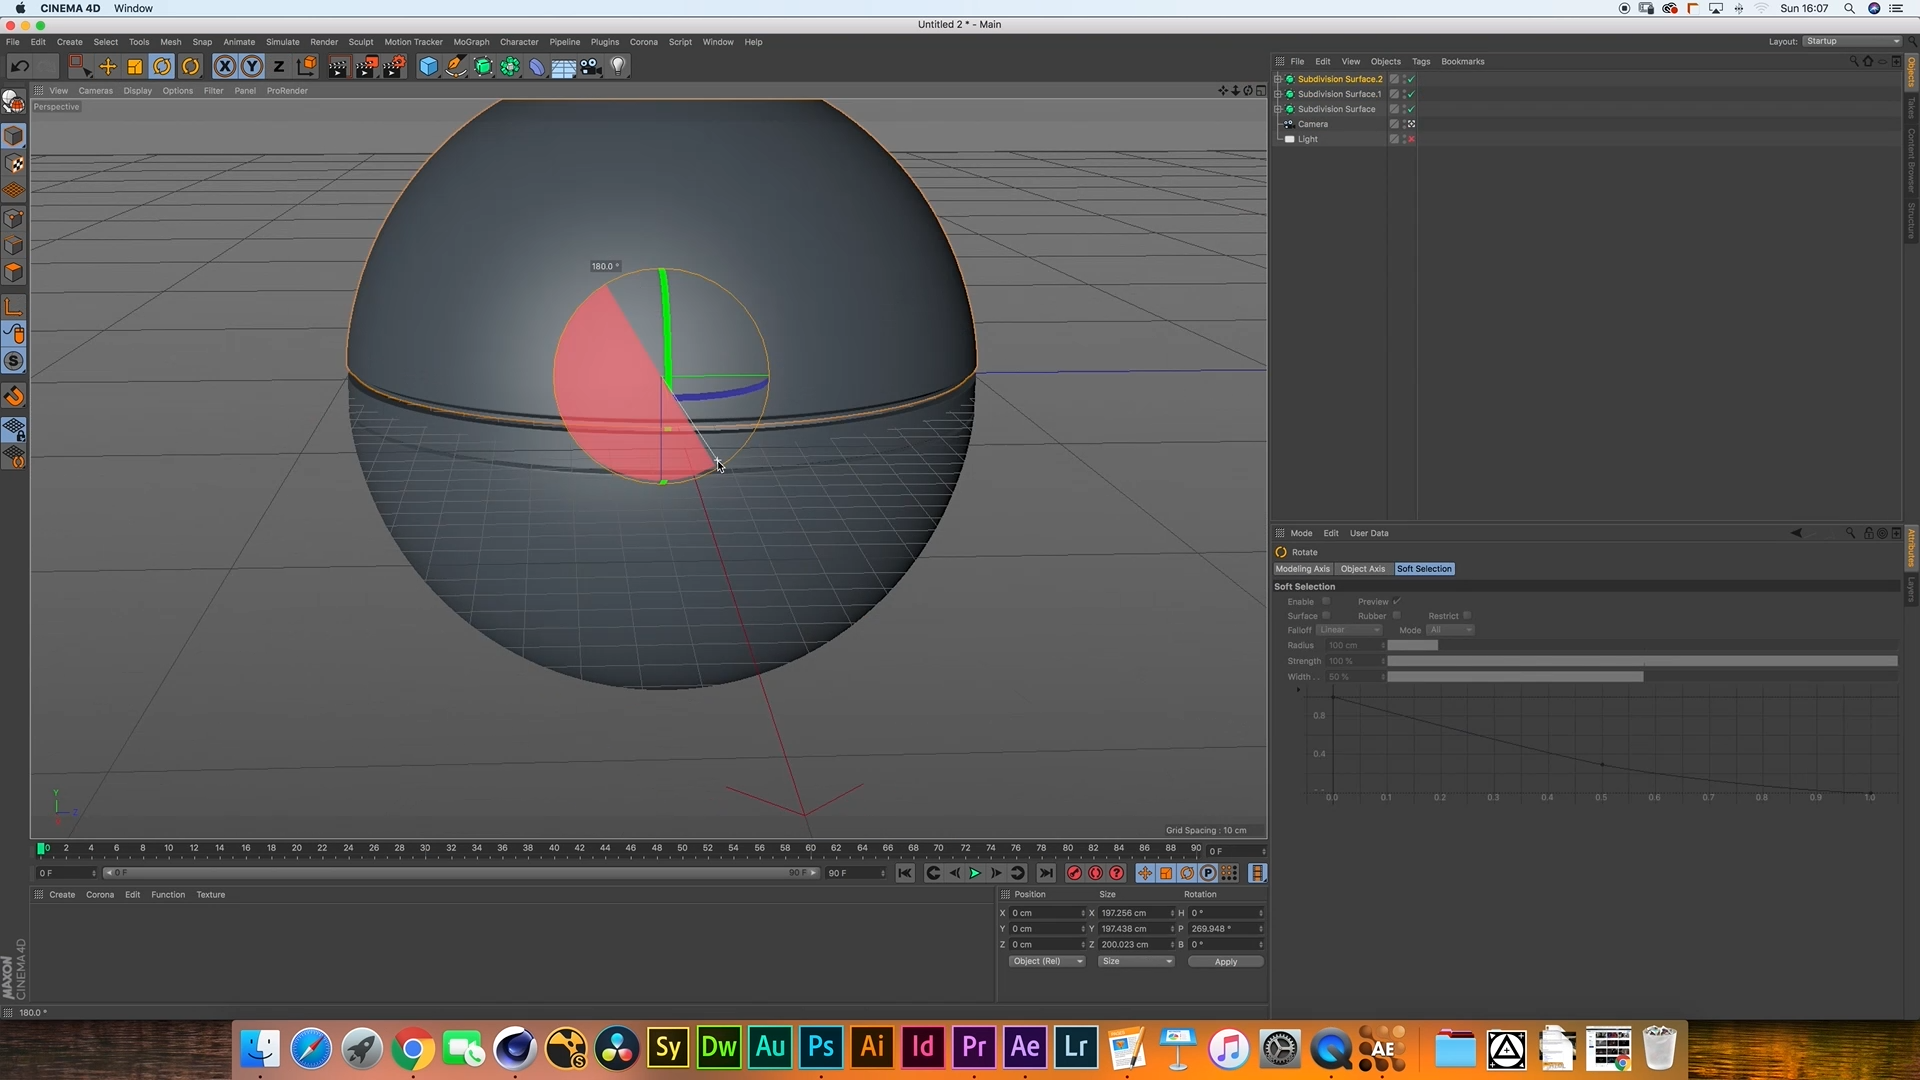The width and height of the screenshot is (1920, 1080).
Task: Open the Cube primitive object icon
Action: pos(428,66)
